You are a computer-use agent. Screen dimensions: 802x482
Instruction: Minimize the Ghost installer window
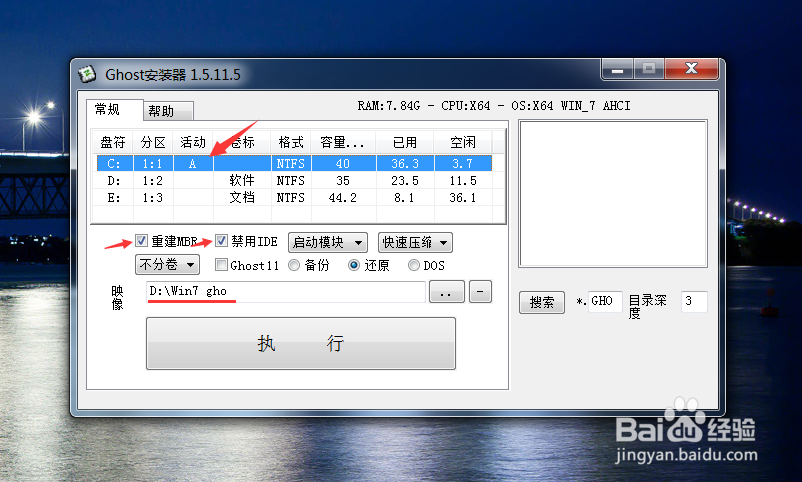pos(618,69)
